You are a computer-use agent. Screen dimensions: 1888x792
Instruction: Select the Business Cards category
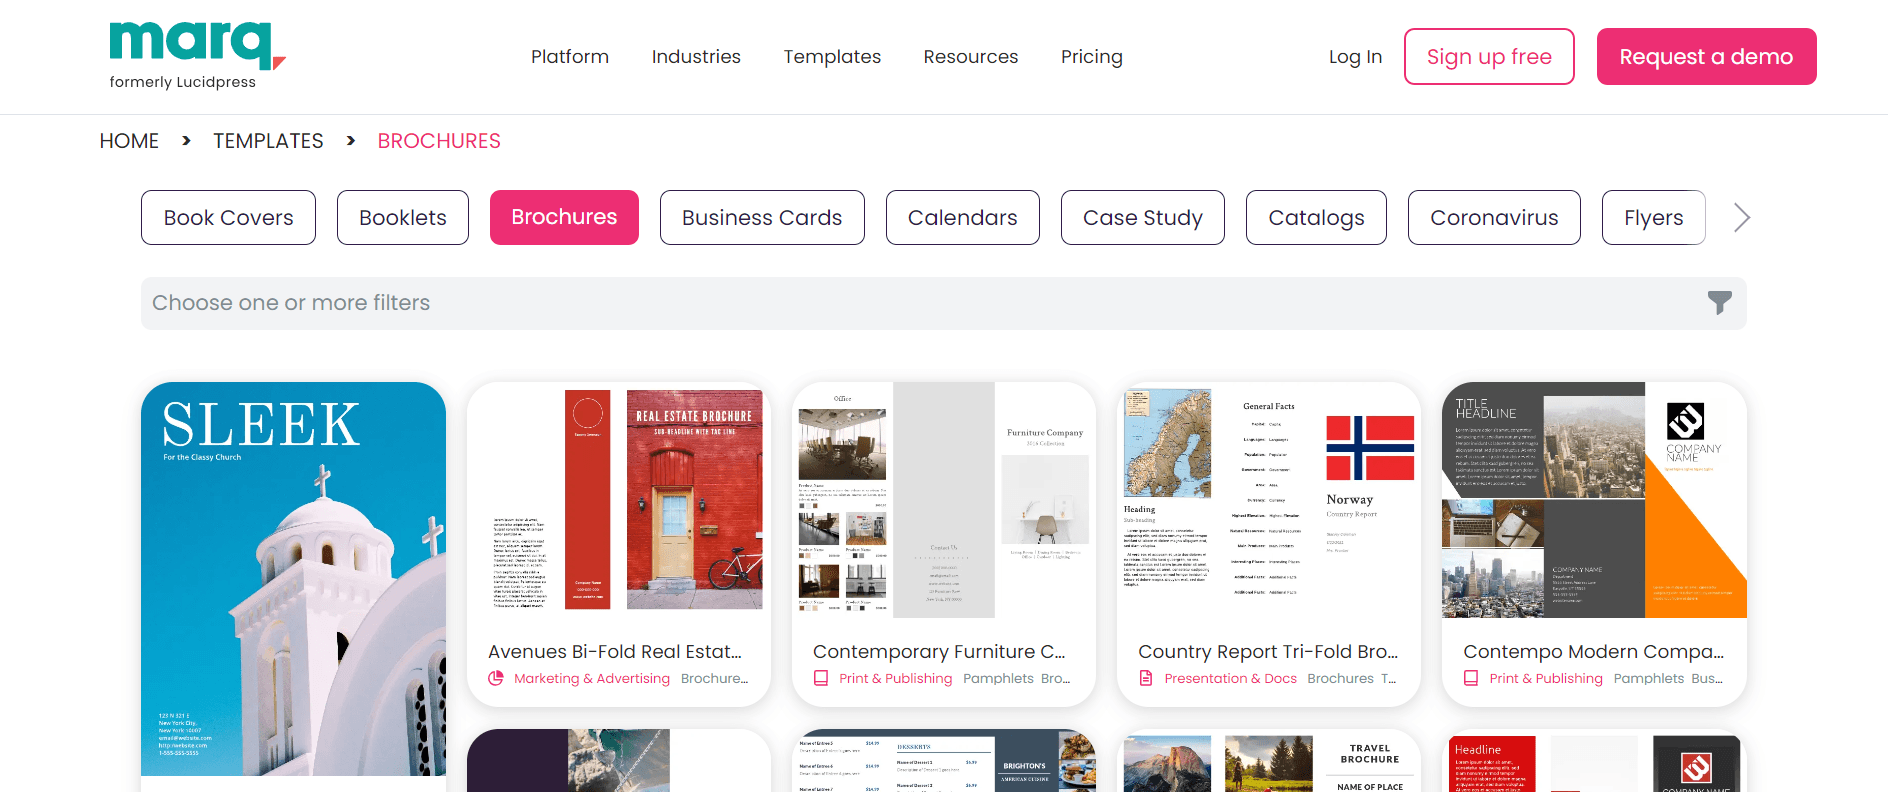(x=762, y=218)
